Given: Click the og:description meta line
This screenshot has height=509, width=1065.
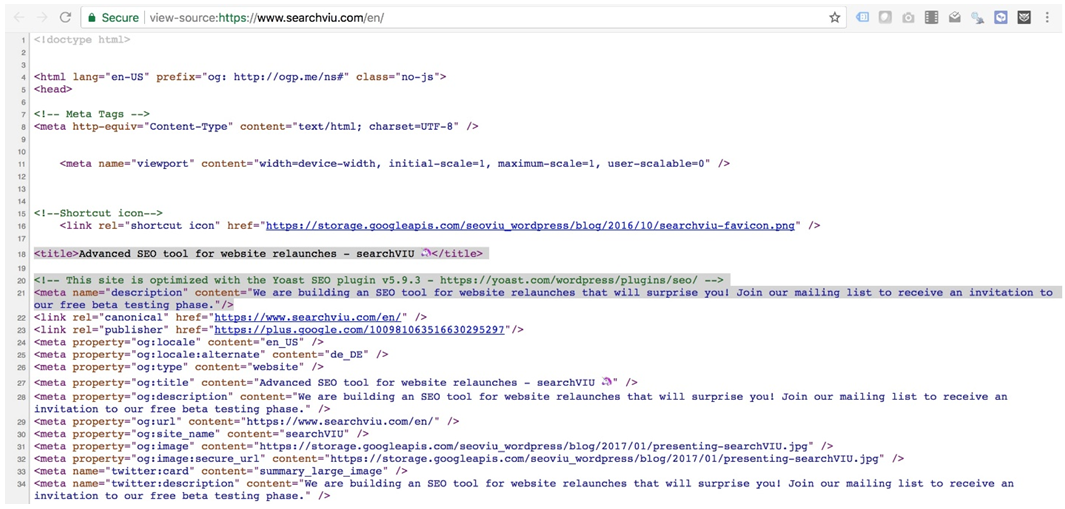Looking at the screenshot, I should coord(521,403).
